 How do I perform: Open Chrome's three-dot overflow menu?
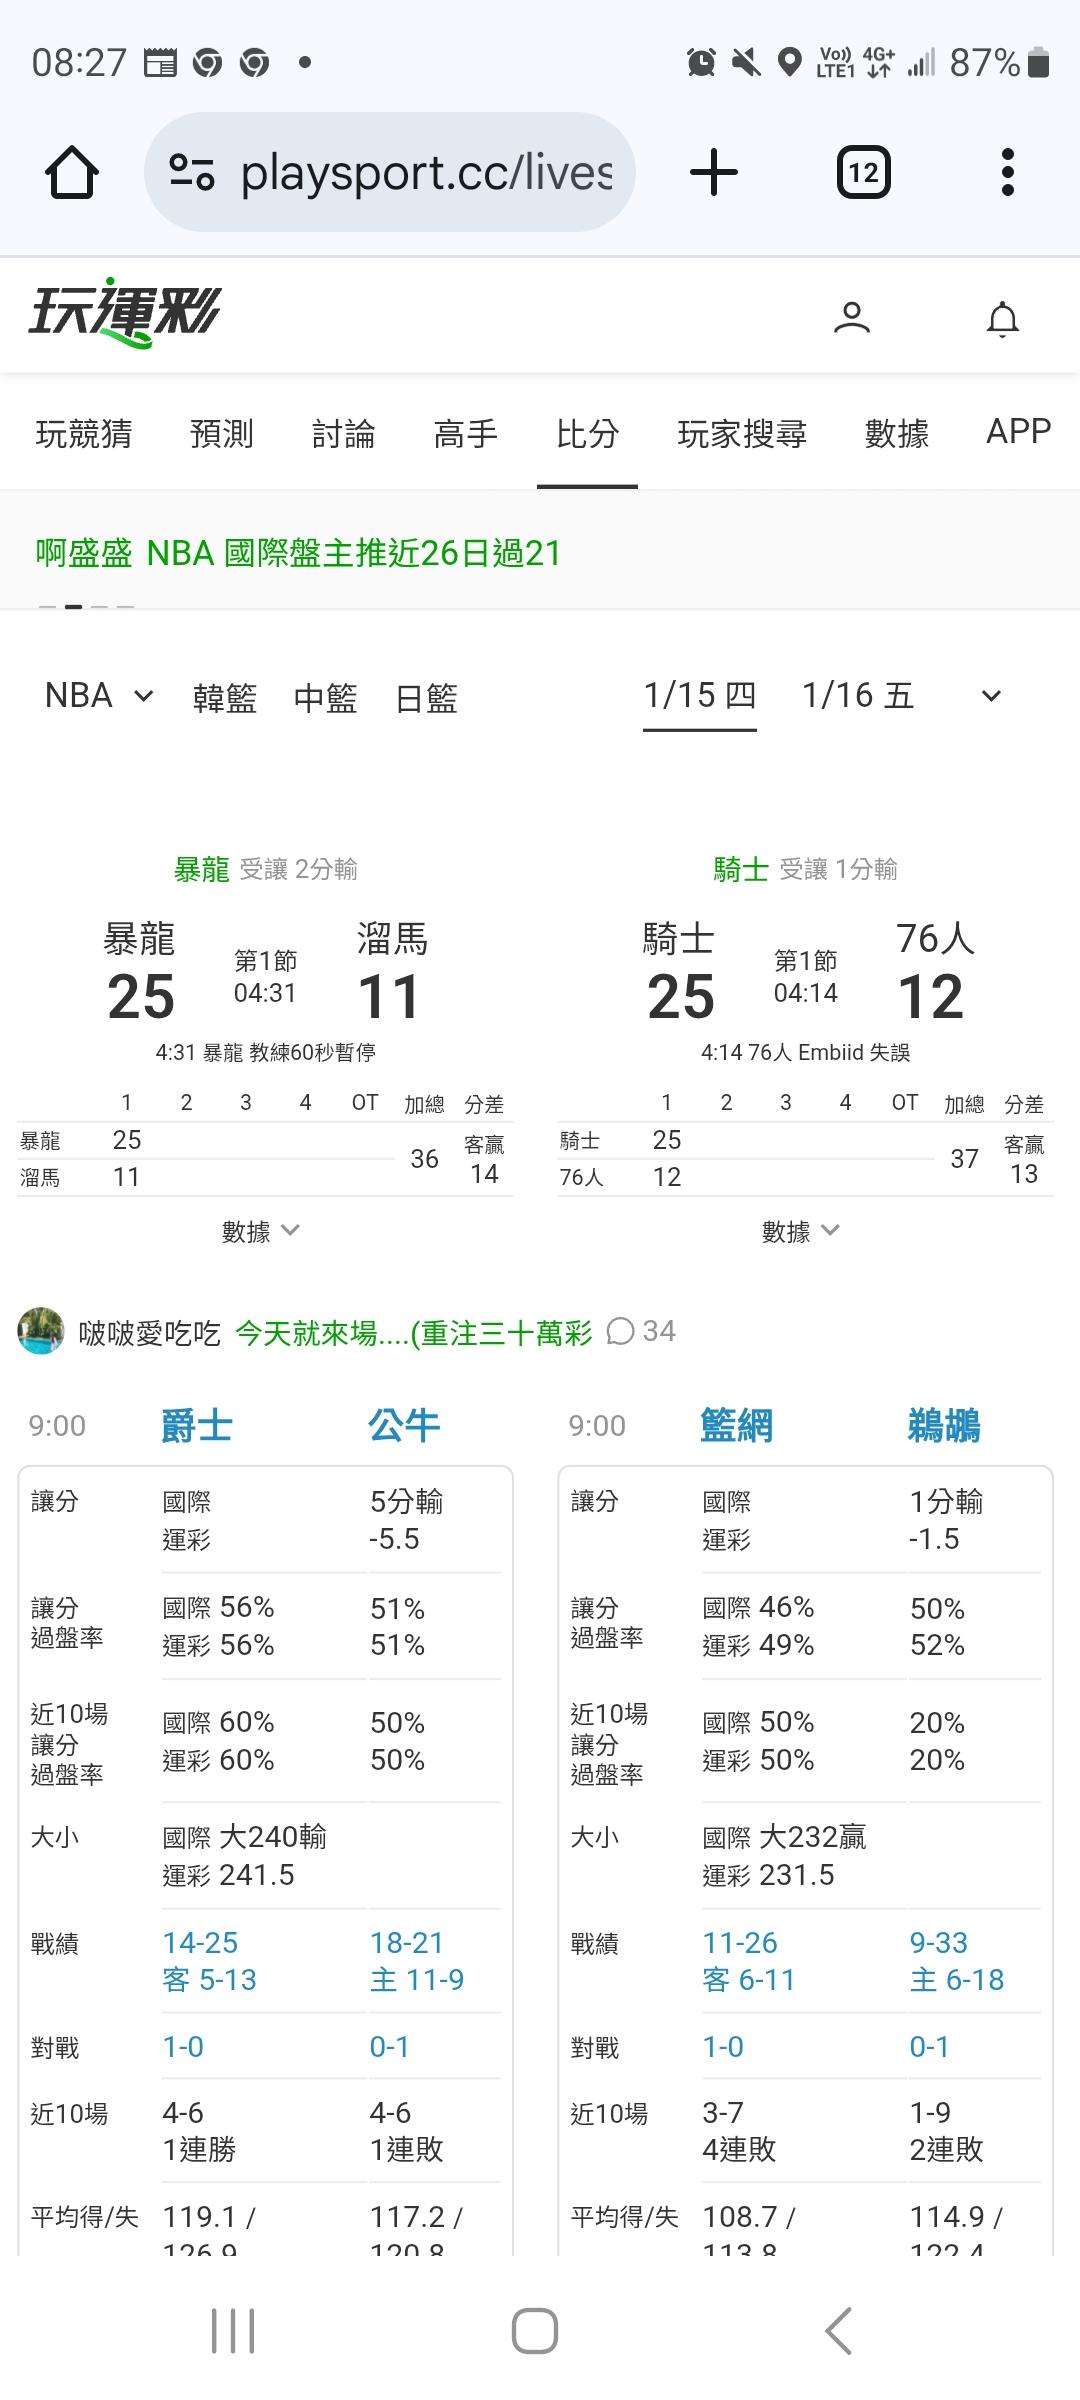pyautogui.click(x=1007, y=173)
